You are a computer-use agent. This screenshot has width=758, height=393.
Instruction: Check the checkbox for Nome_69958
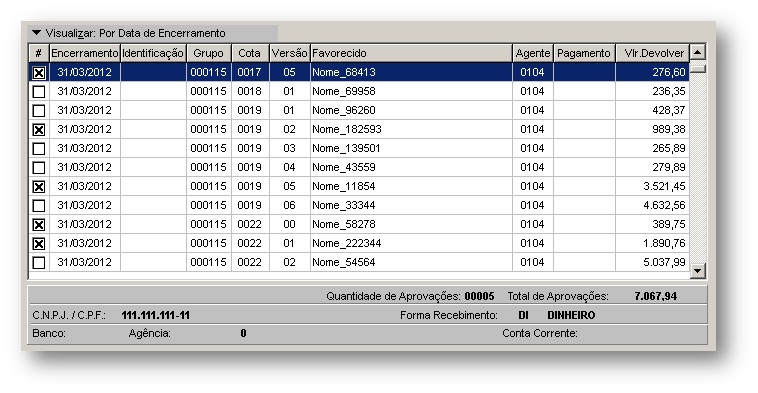pos(39,91)
